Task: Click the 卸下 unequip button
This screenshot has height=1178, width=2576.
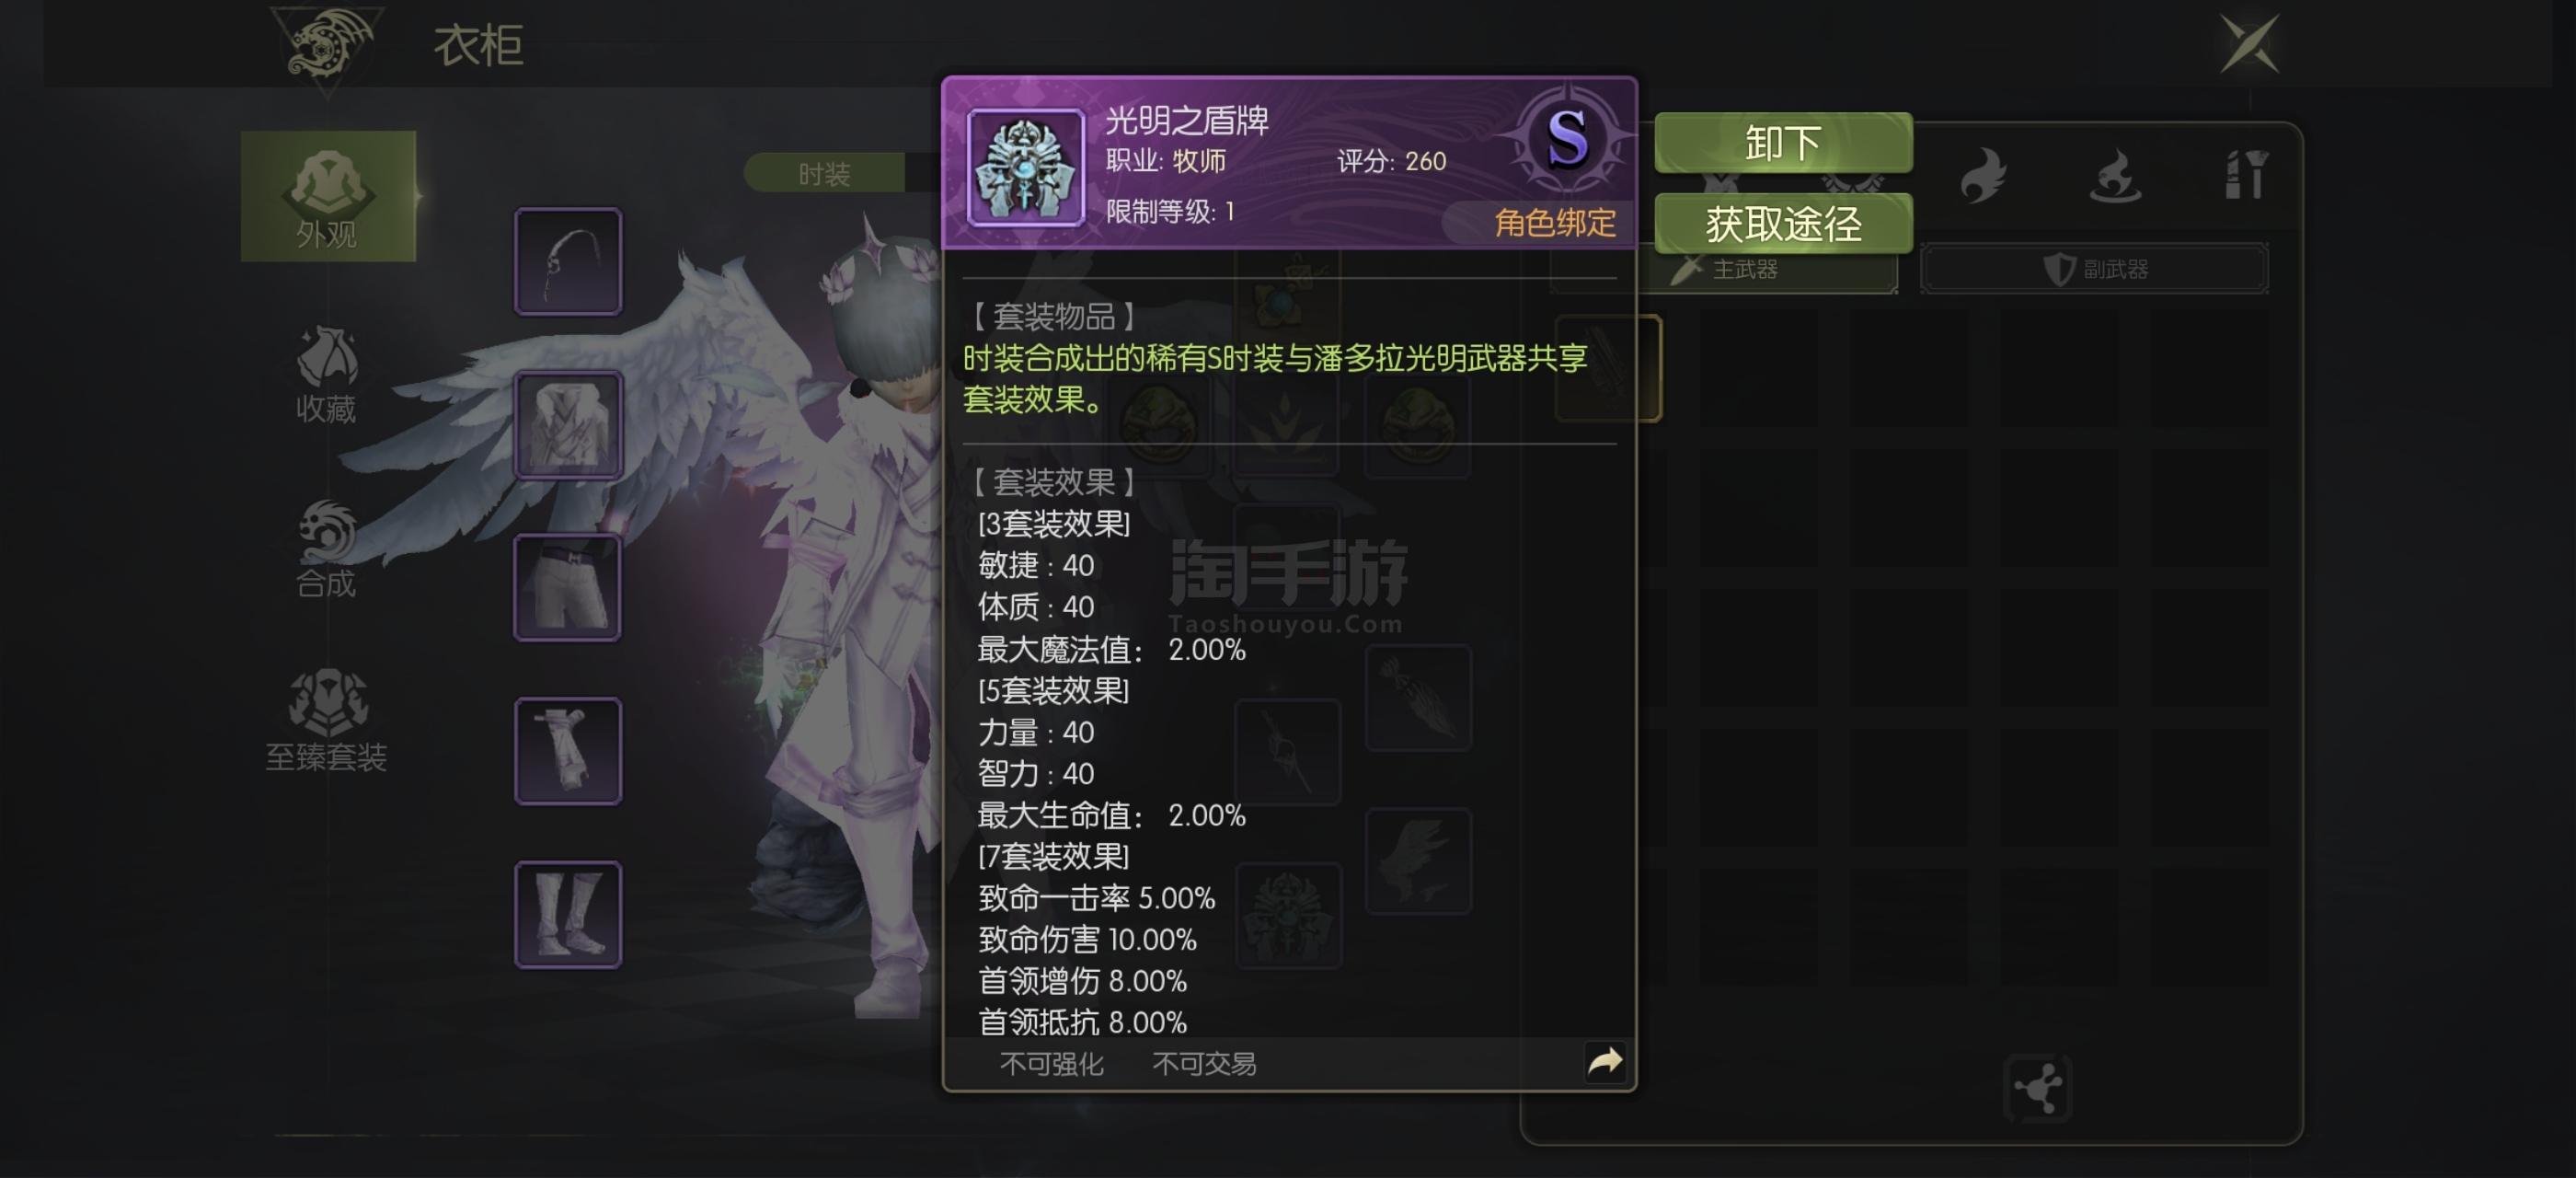Action: click(1783, 142)
